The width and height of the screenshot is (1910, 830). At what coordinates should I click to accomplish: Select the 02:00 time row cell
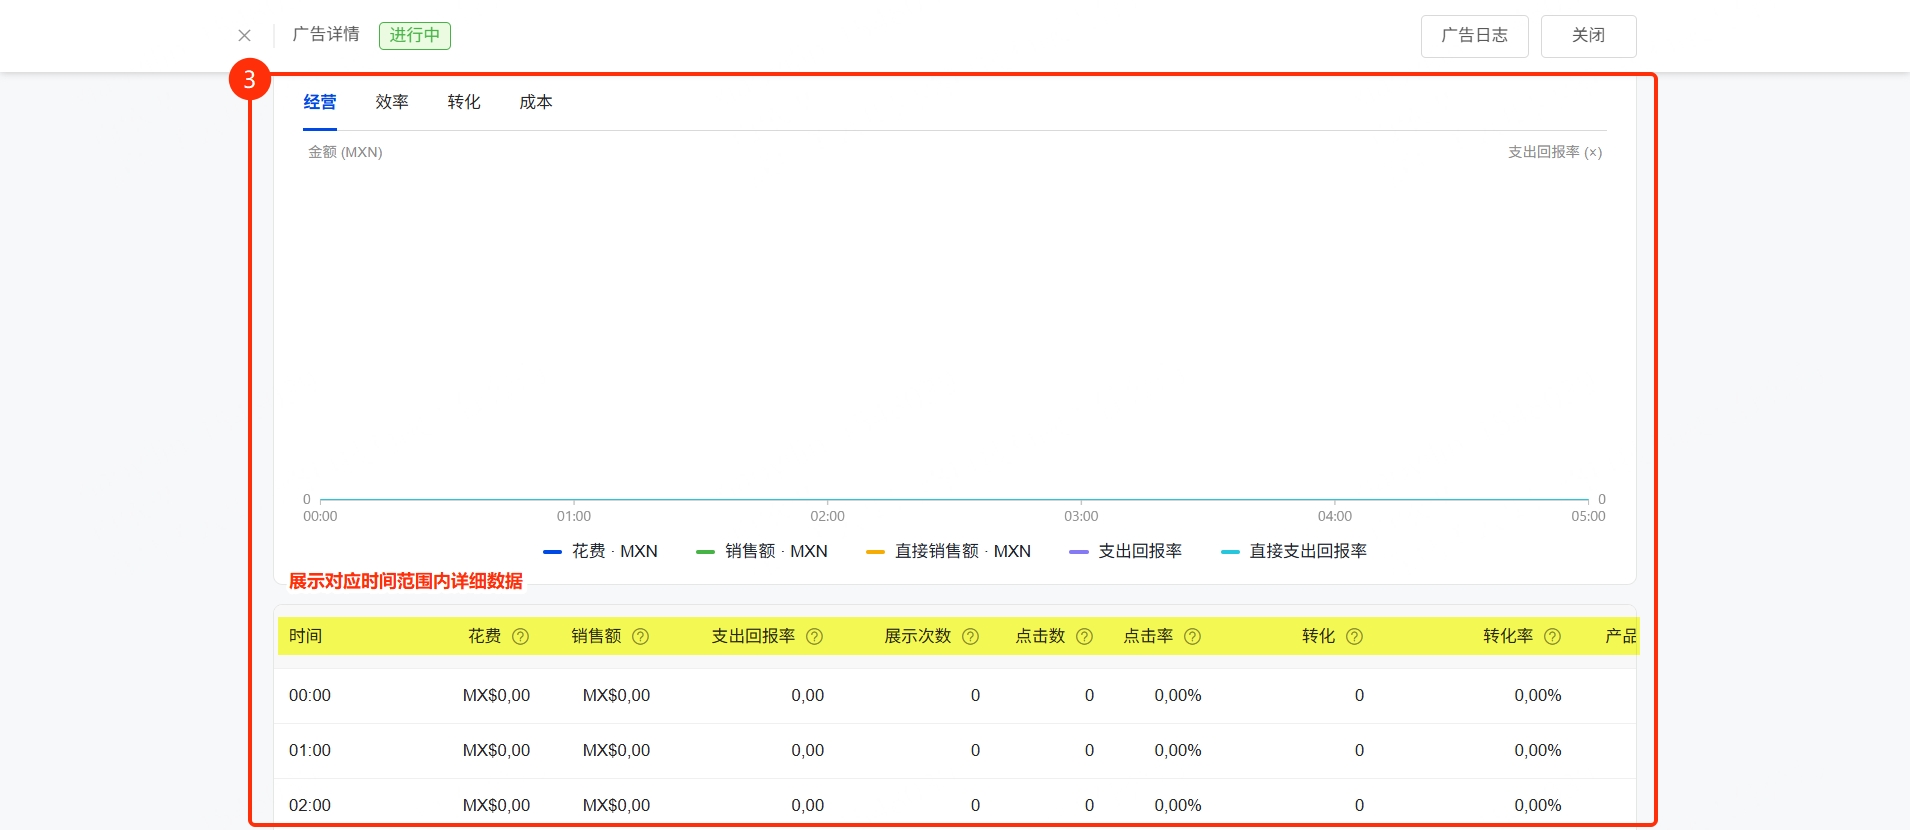pos(310,805)
